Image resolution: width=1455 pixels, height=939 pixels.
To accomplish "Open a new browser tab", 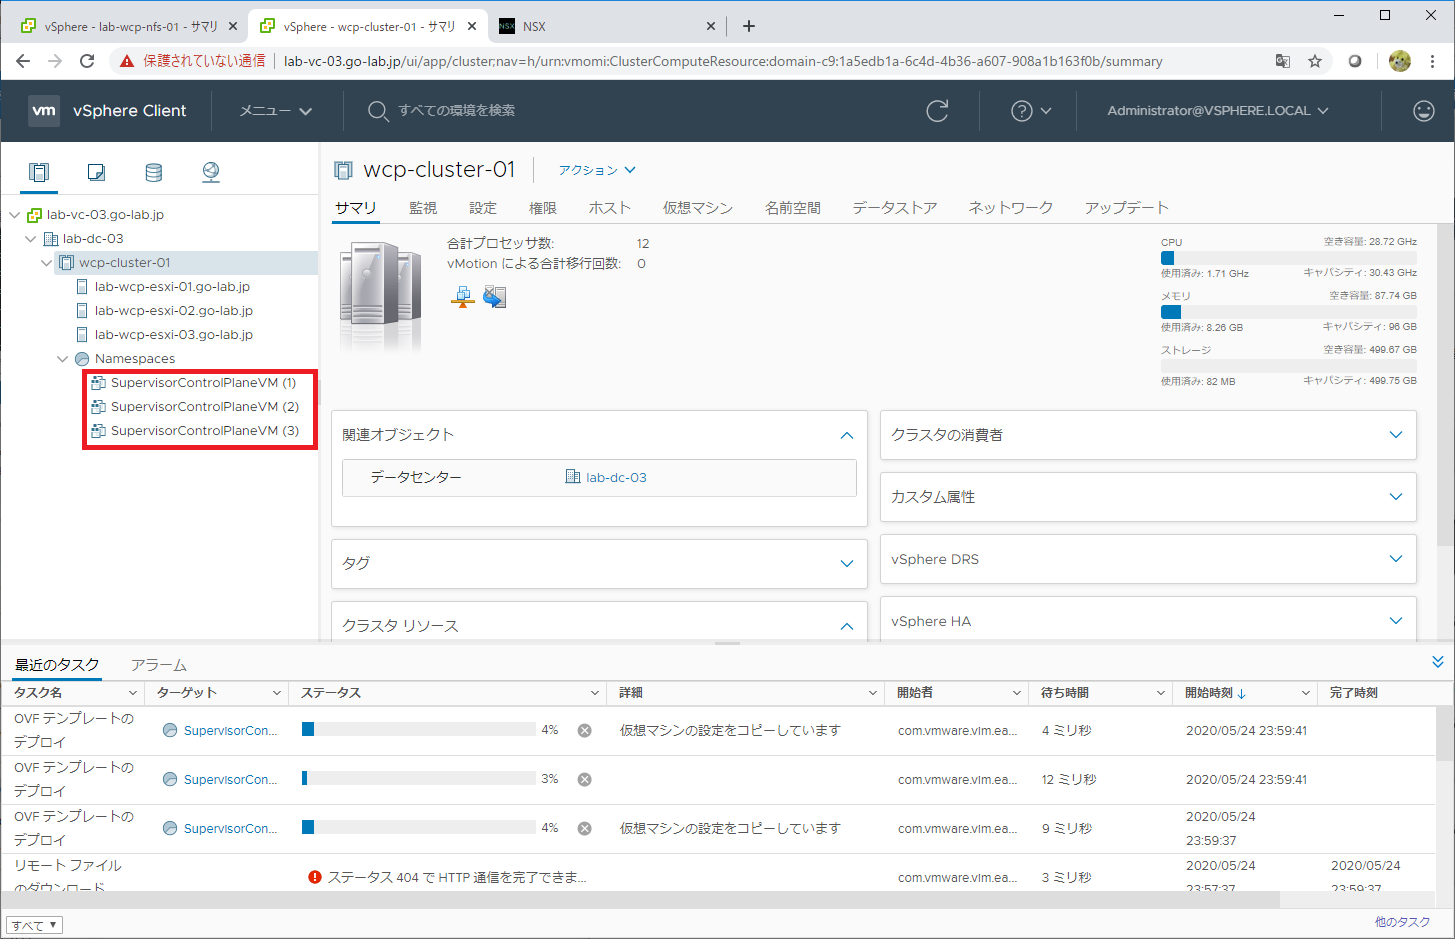I will point(749,26).
